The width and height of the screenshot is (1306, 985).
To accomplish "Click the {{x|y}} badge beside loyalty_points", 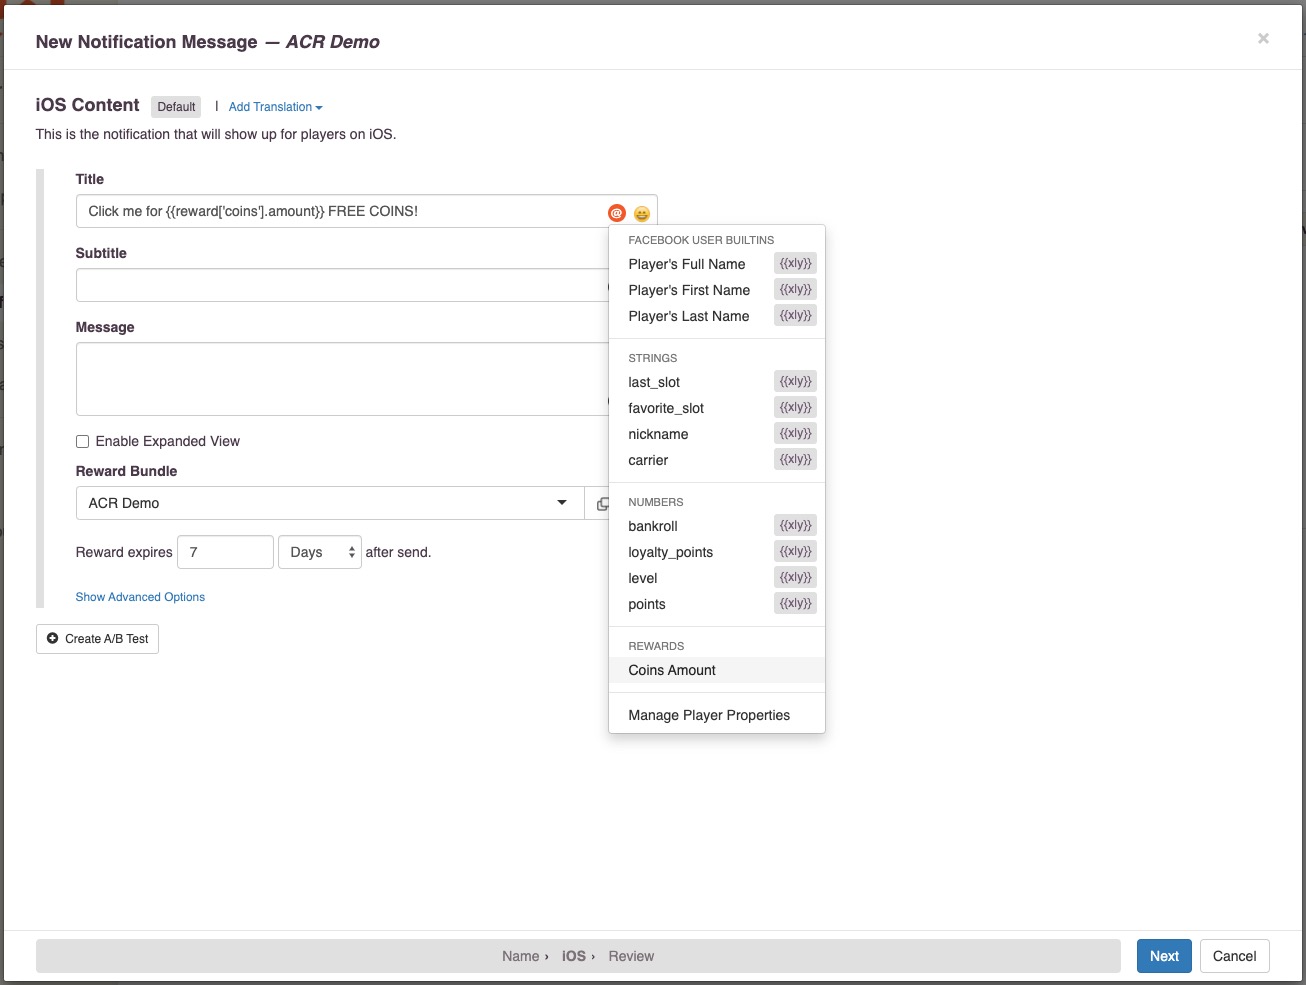I will [795, 552].
